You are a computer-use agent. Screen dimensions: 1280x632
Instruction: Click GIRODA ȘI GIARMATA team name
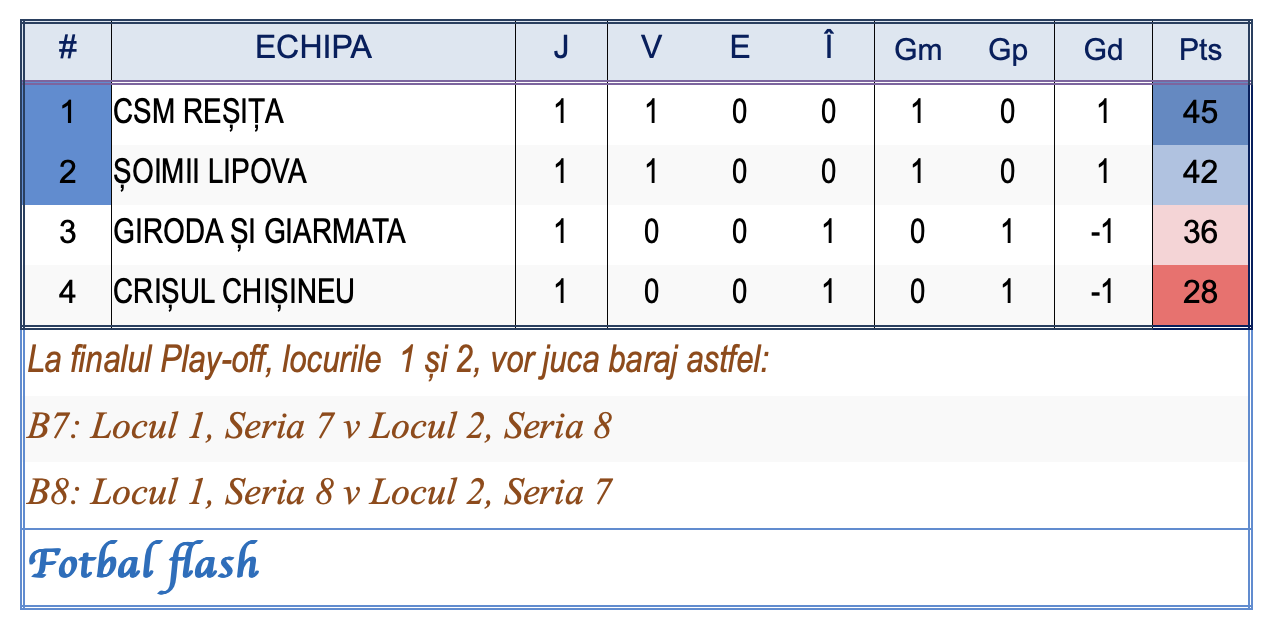click(260, 233)
